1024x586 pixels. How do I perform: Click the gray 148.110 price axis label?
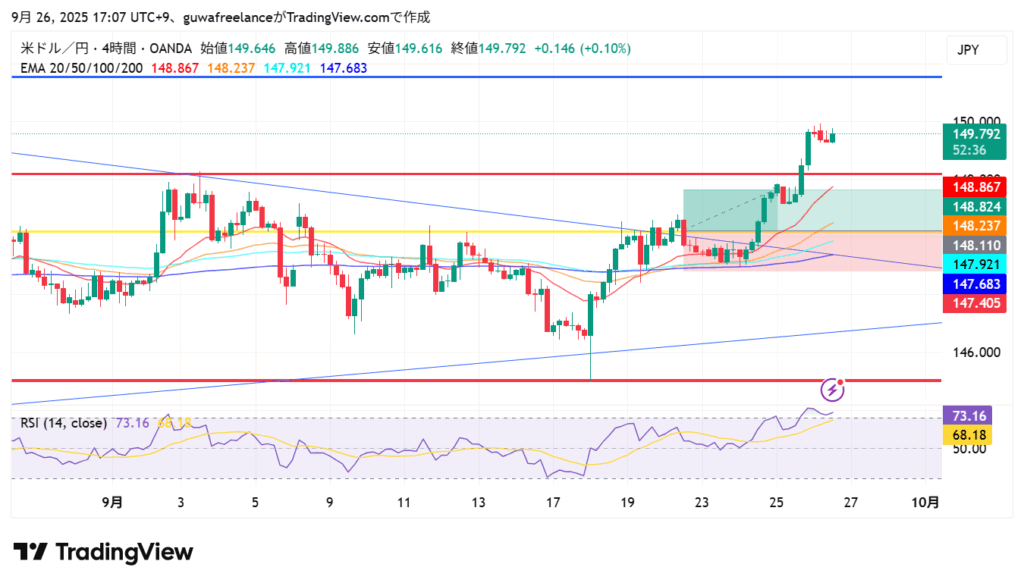[x=977, y=245]
